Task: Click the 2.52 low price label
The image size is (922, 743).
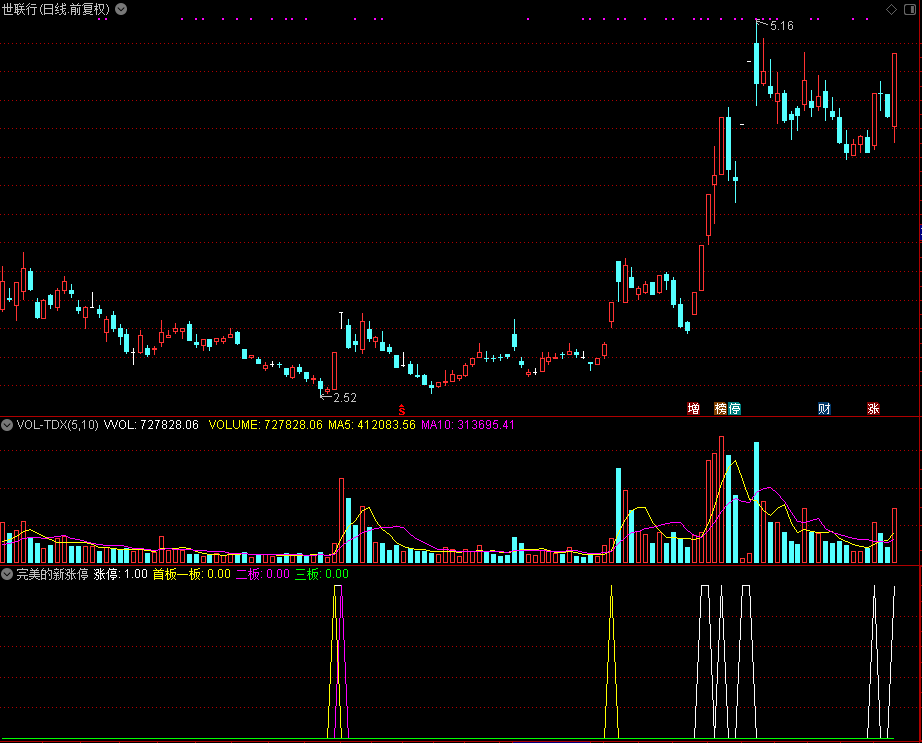Action: point(345,398)
